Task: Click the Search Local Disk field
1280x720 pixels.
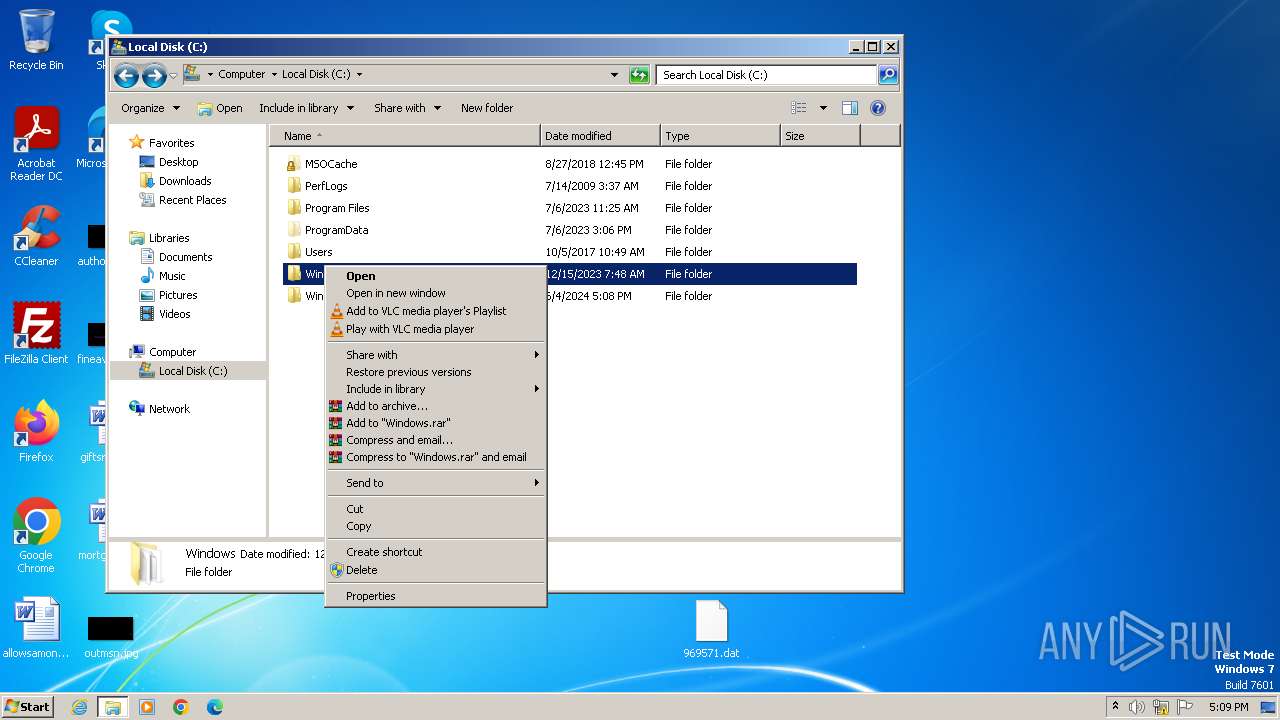Action: point(766,75)
